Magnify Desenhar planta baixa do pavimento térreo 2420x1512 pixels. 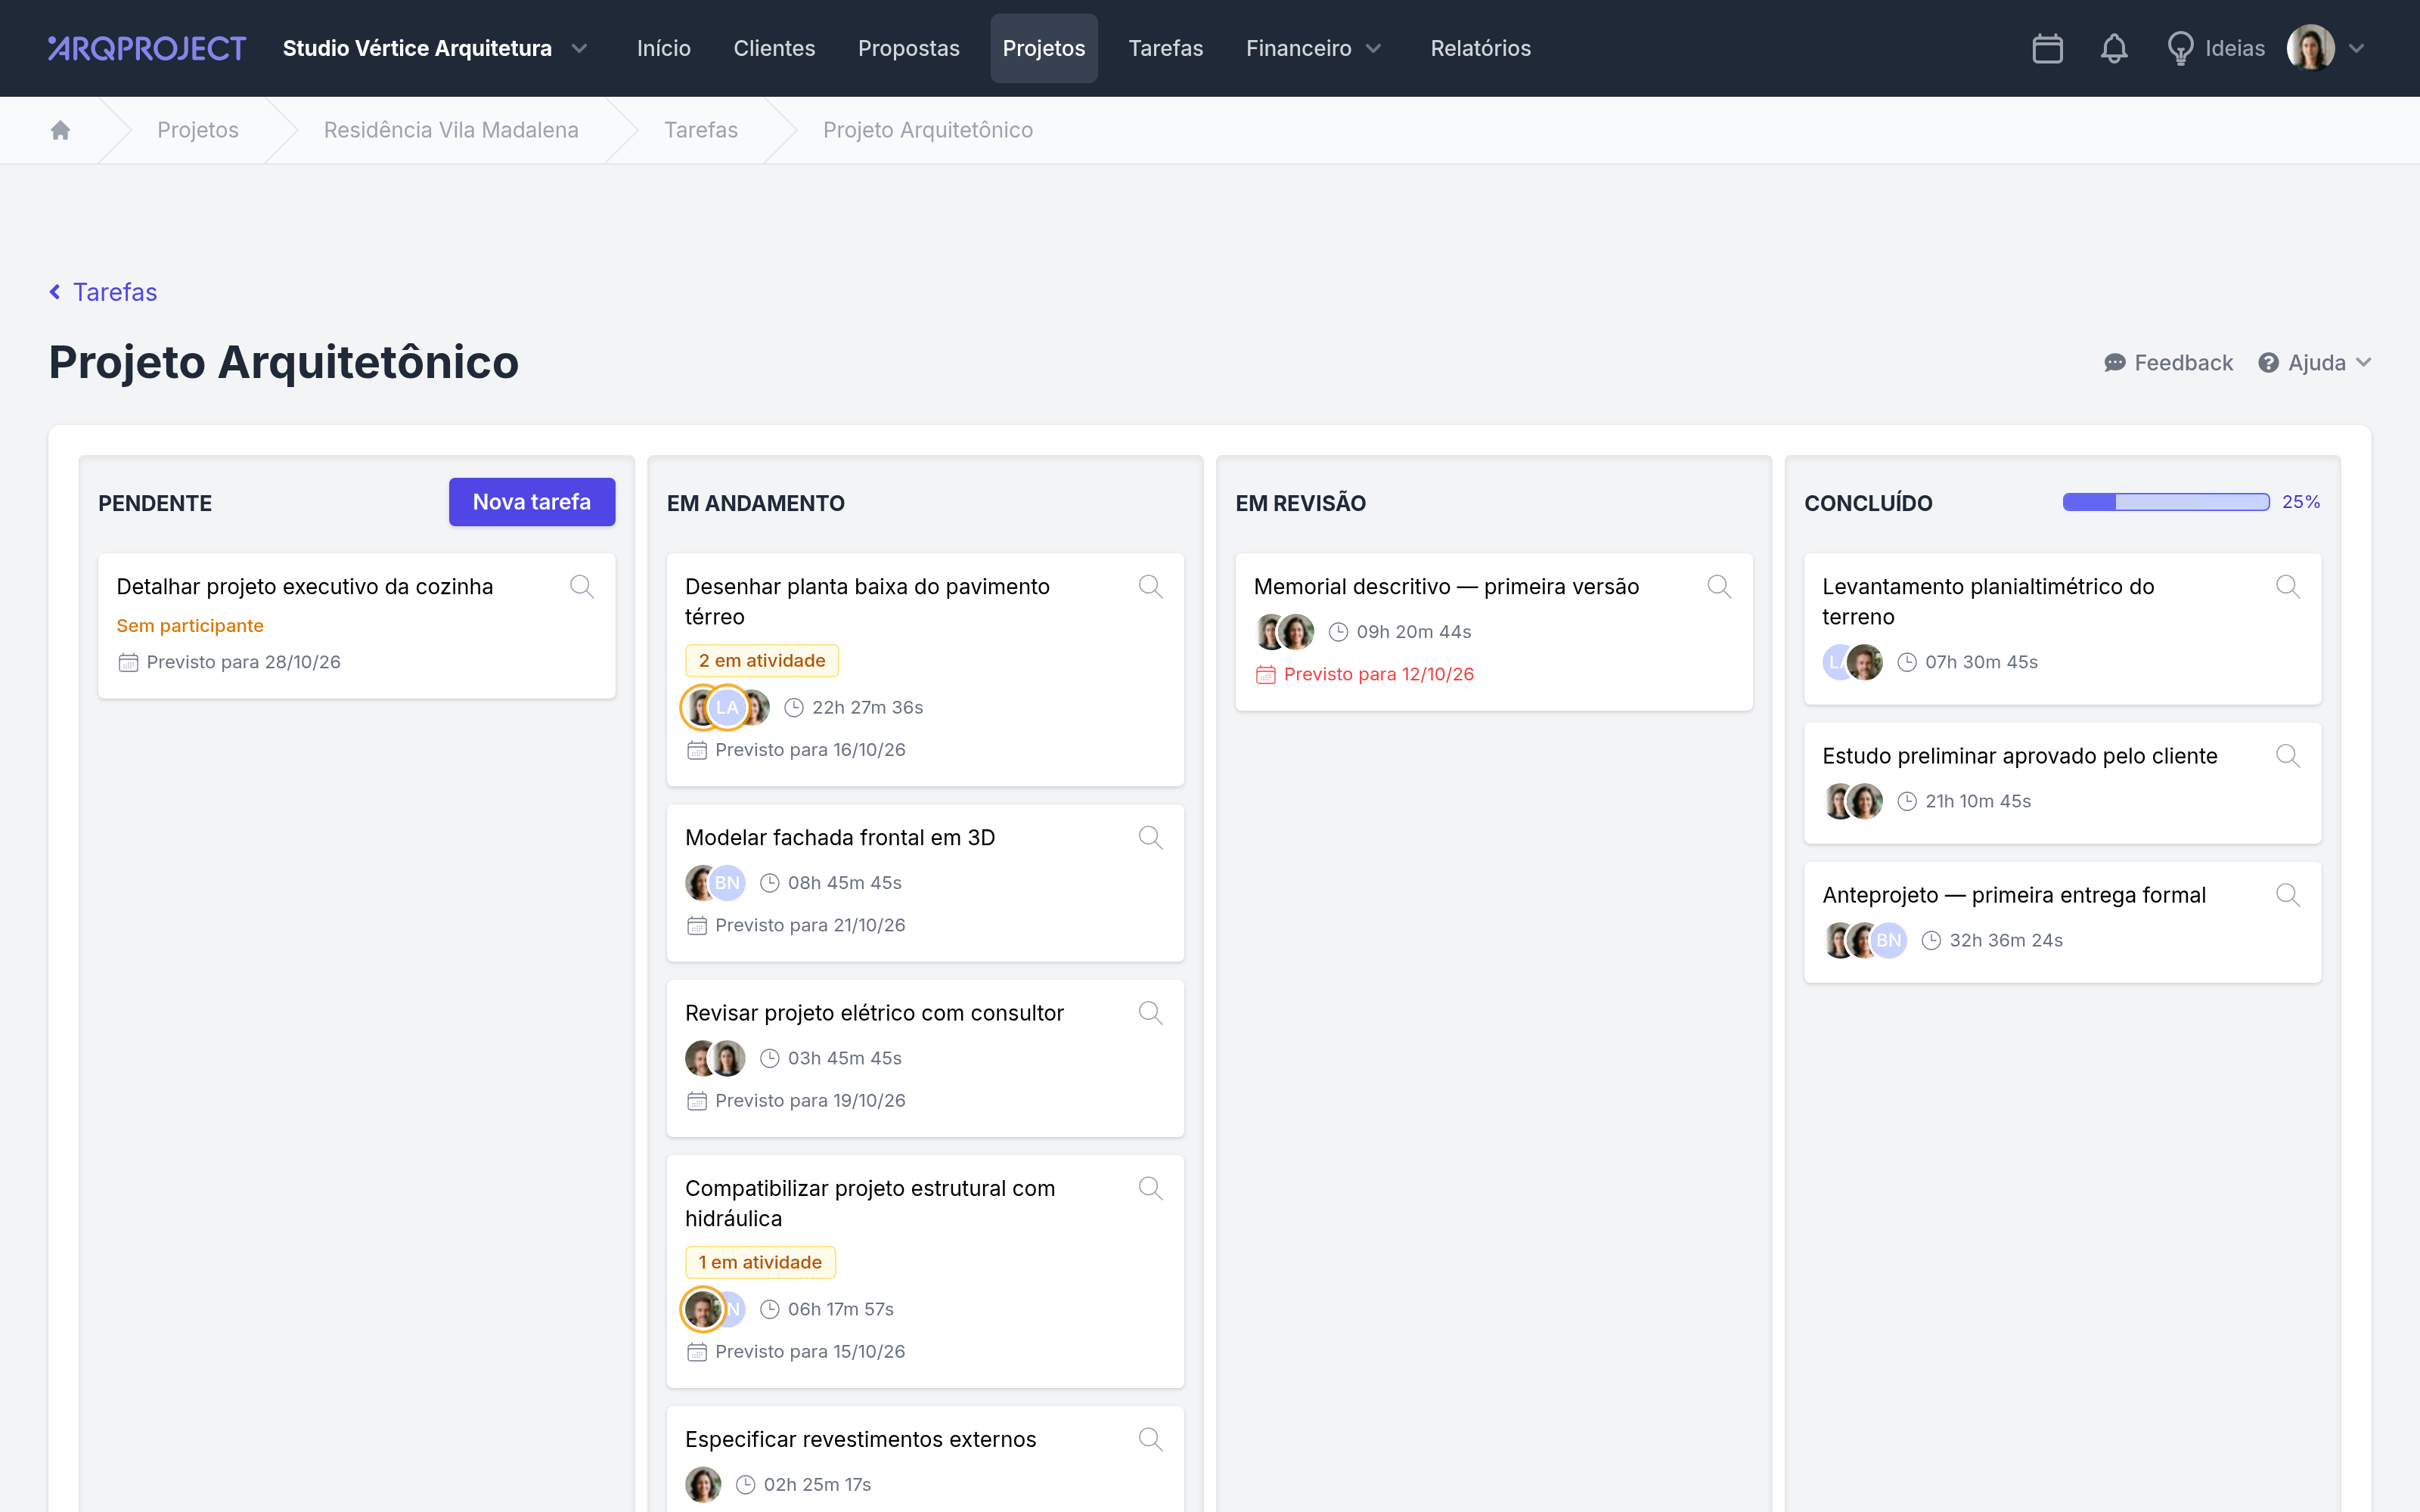[1150, 586]
